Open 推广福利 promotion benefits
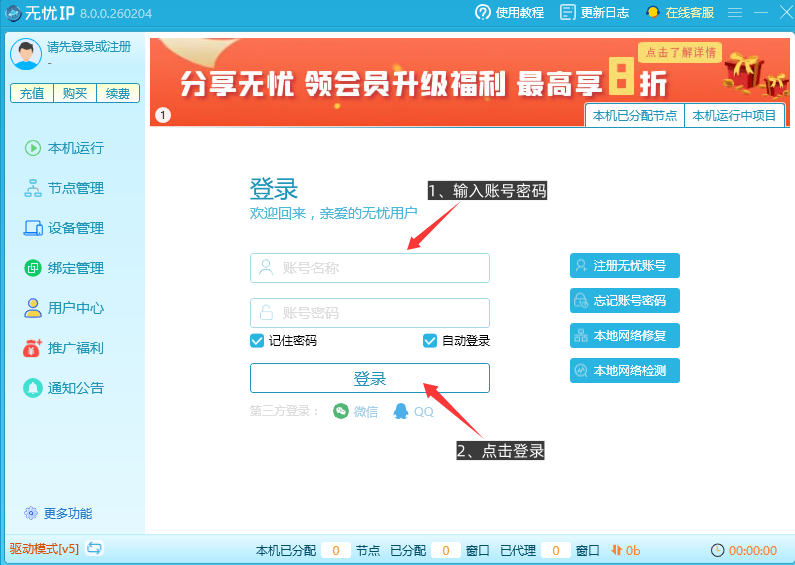Viewport: 795px width, 565px height. click(x=64, y=348)
